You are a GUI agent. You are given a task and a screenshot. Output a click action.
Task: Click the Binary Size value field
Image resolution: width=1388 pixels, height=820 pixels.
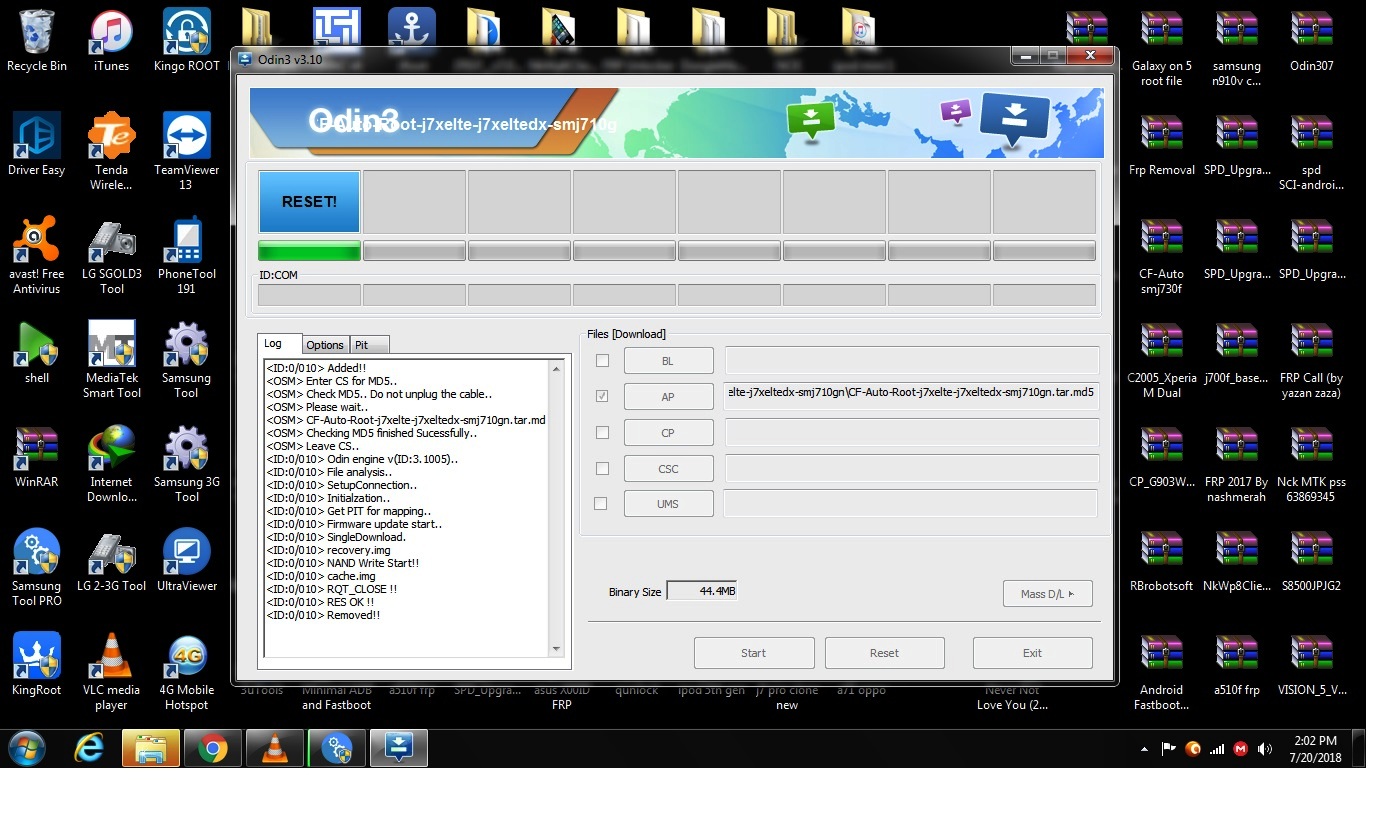point(702,592)
